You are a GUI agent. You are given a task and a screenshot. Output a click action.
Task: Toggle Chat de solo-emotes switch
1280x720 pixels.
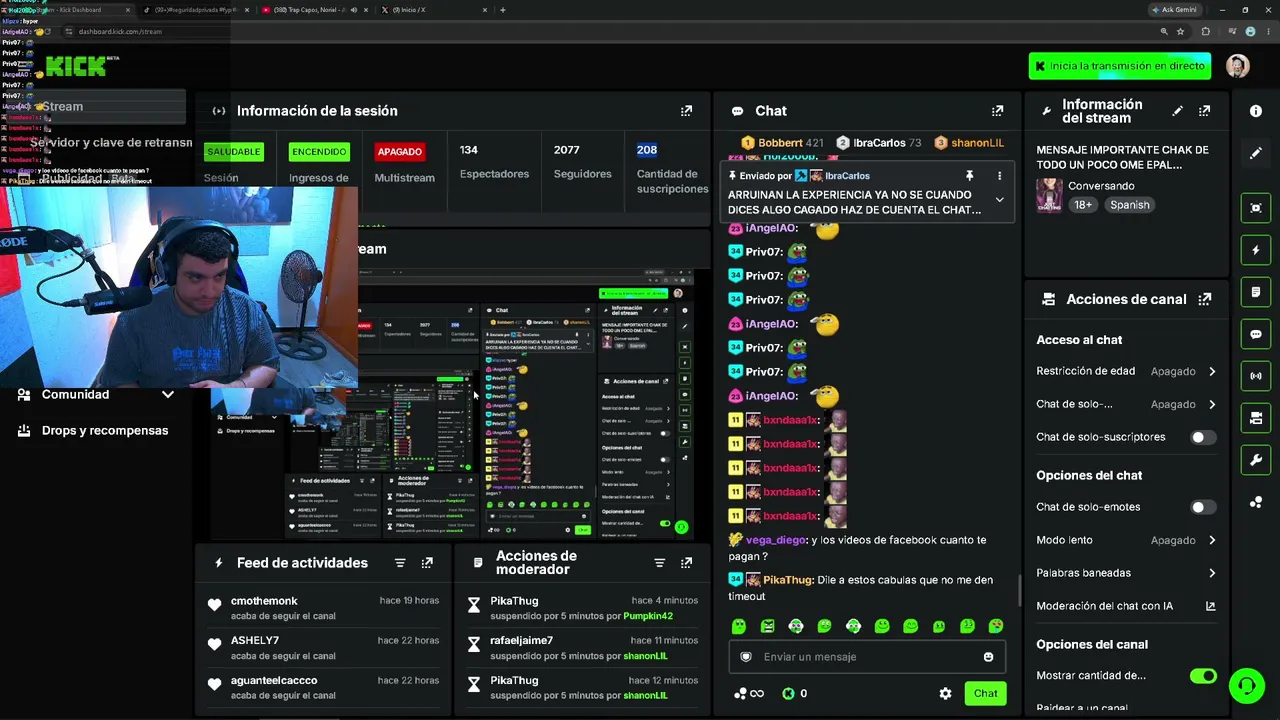click(1203, 507)
